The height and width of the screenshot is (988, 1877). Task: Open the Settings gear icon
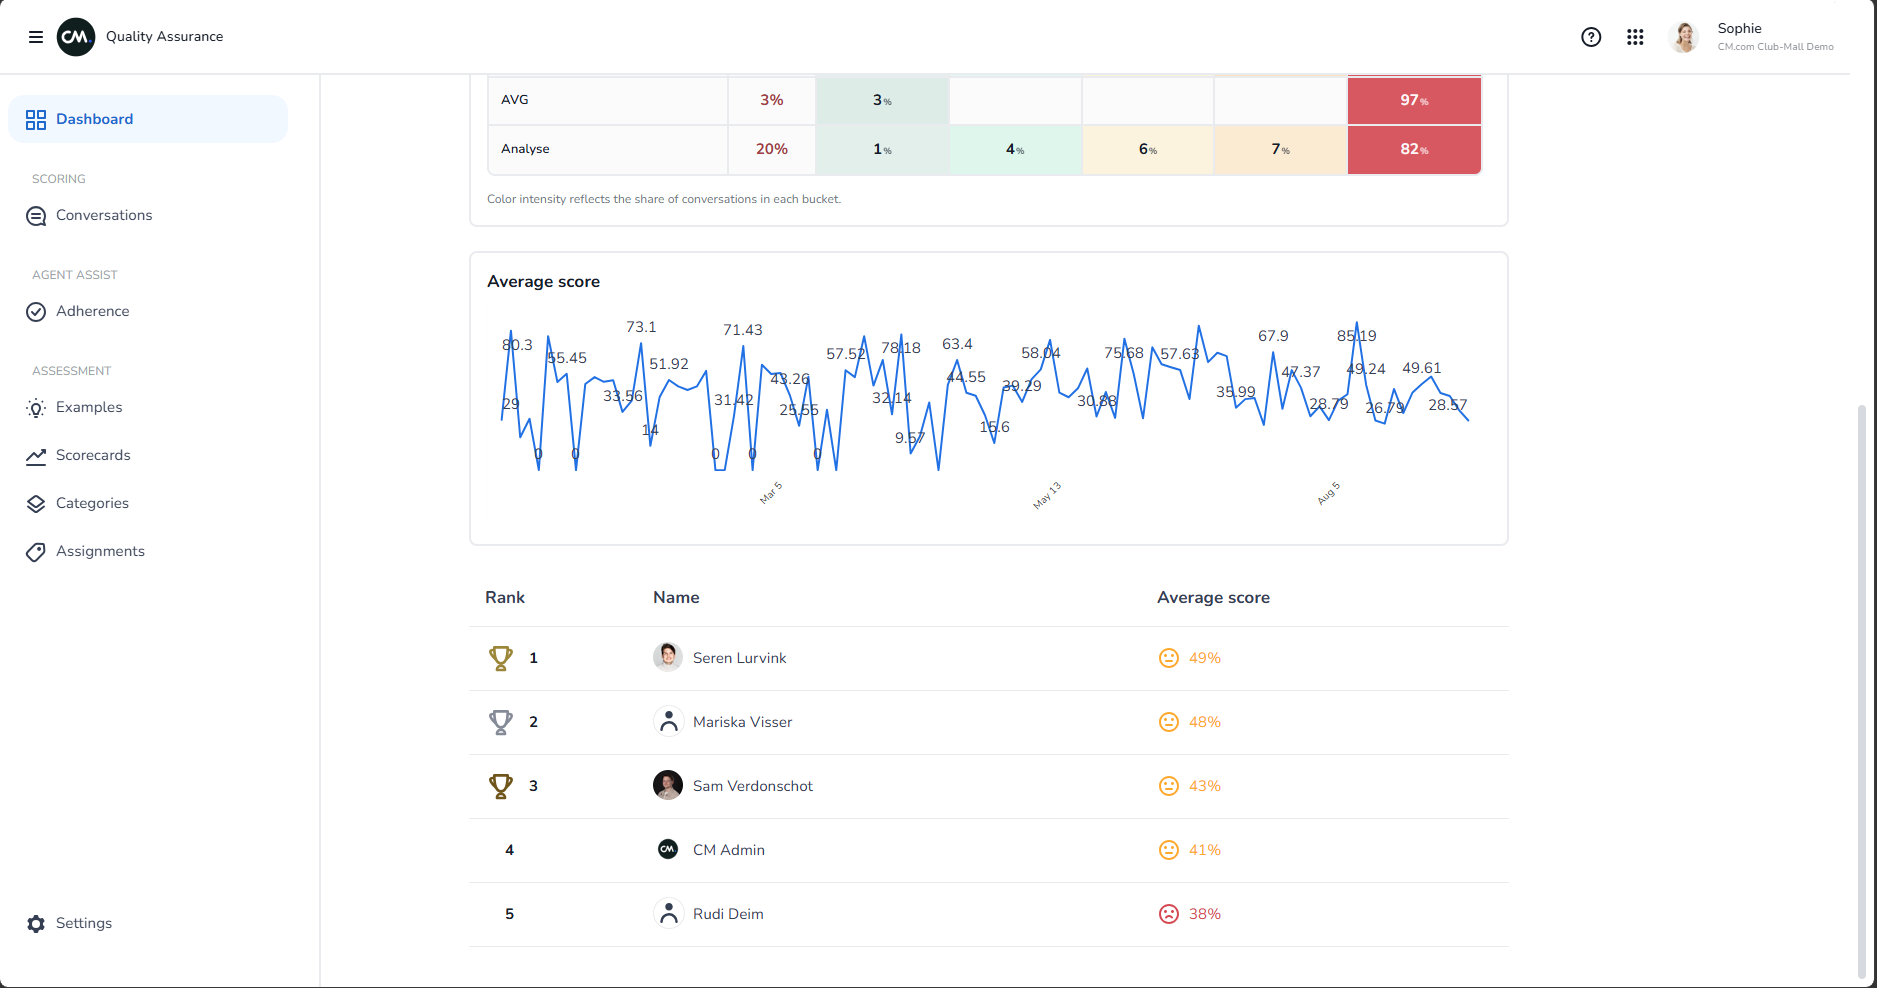coord(36,924)
